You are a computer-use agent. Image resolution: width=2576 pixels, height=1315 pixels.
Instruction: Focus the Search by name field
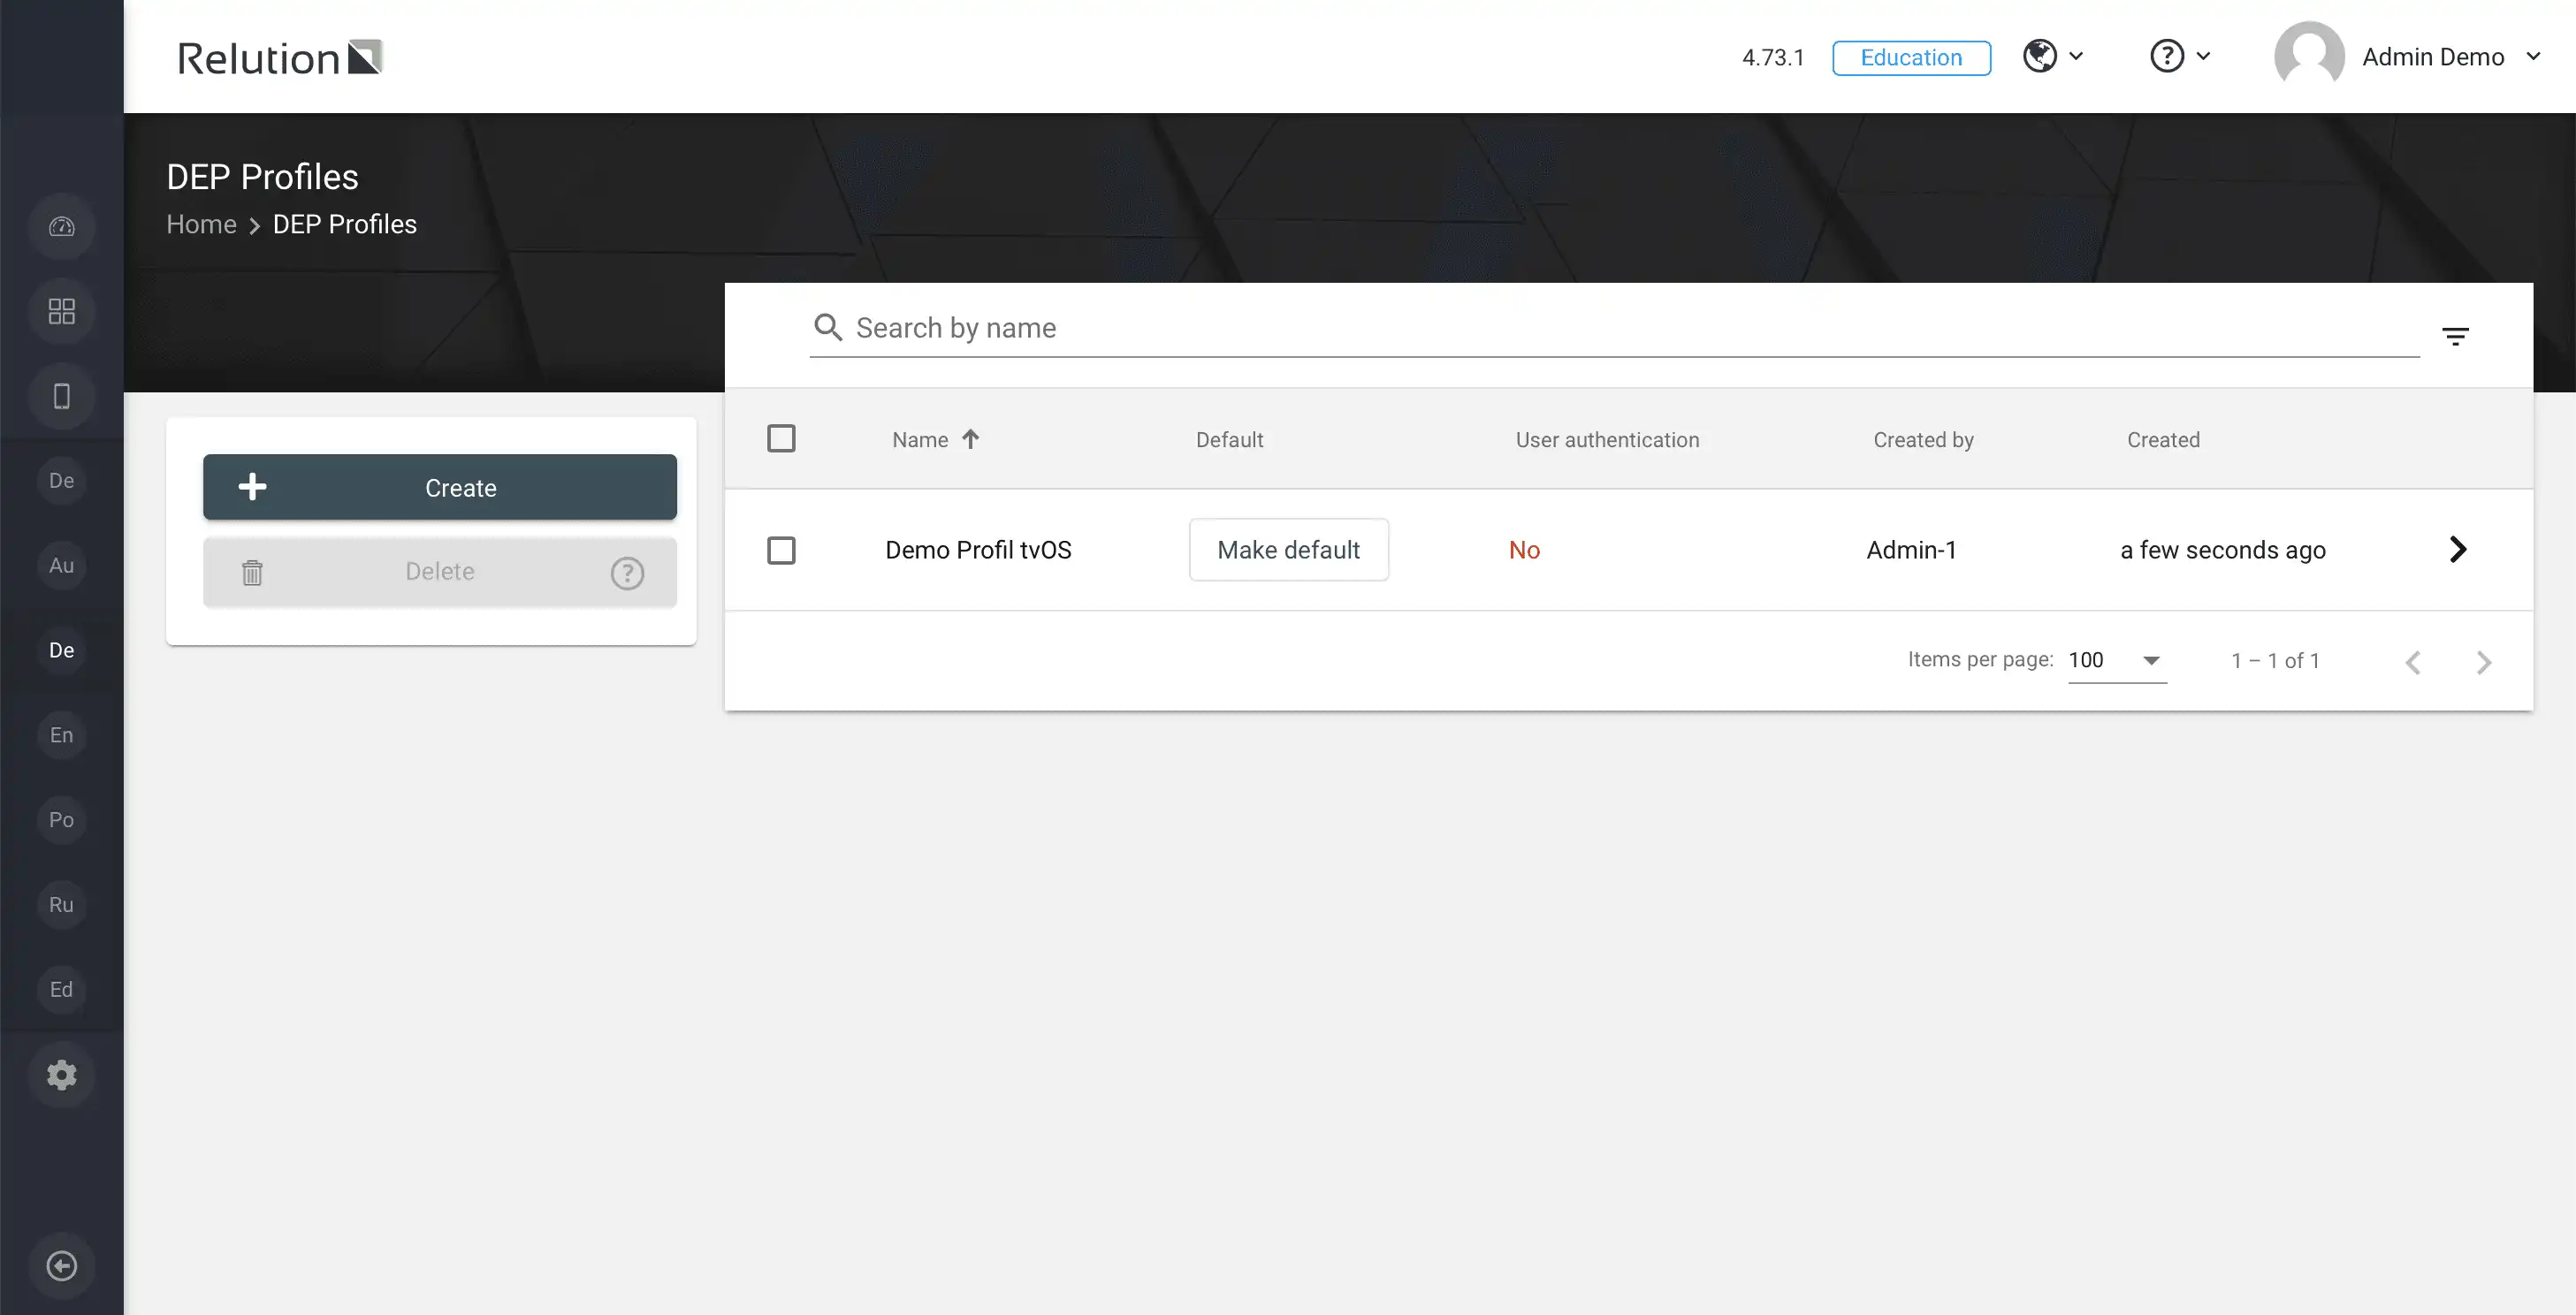pyautogui.click(x=1614, y=328)
